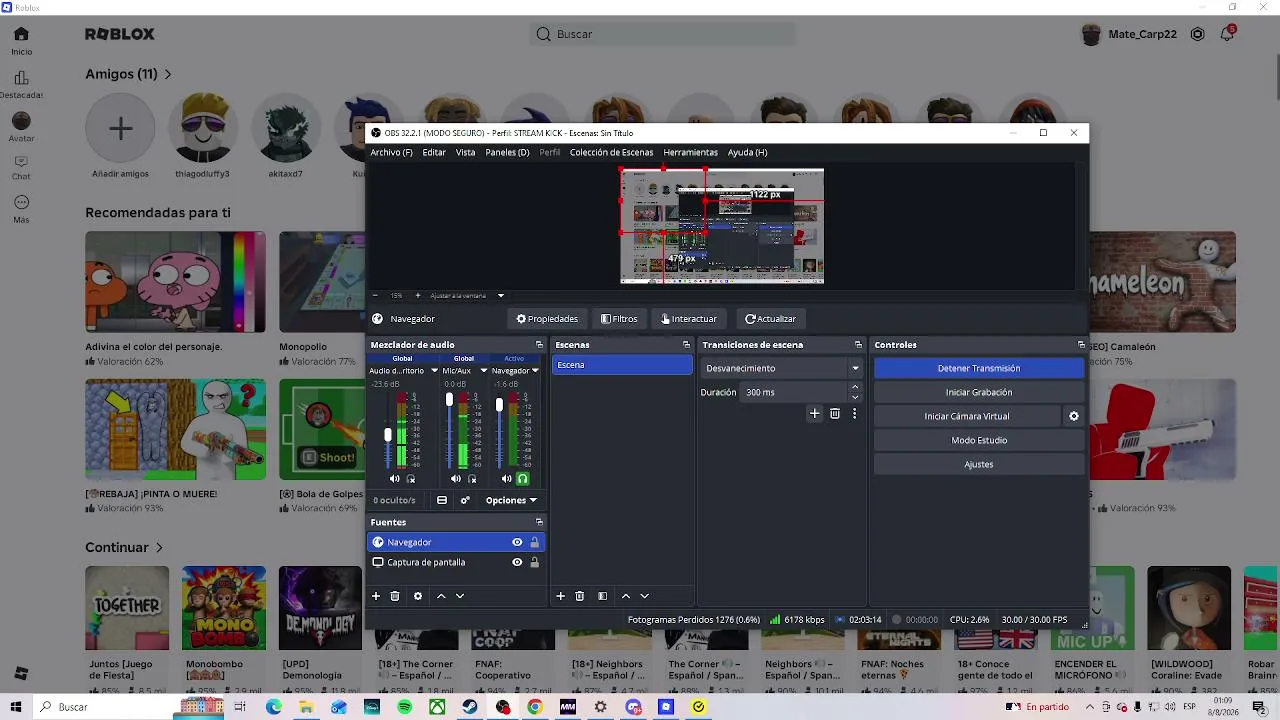The image size is (1280, 720).
Task: Open Ajustes in Controles panel
Action: [x=978, y=464]
